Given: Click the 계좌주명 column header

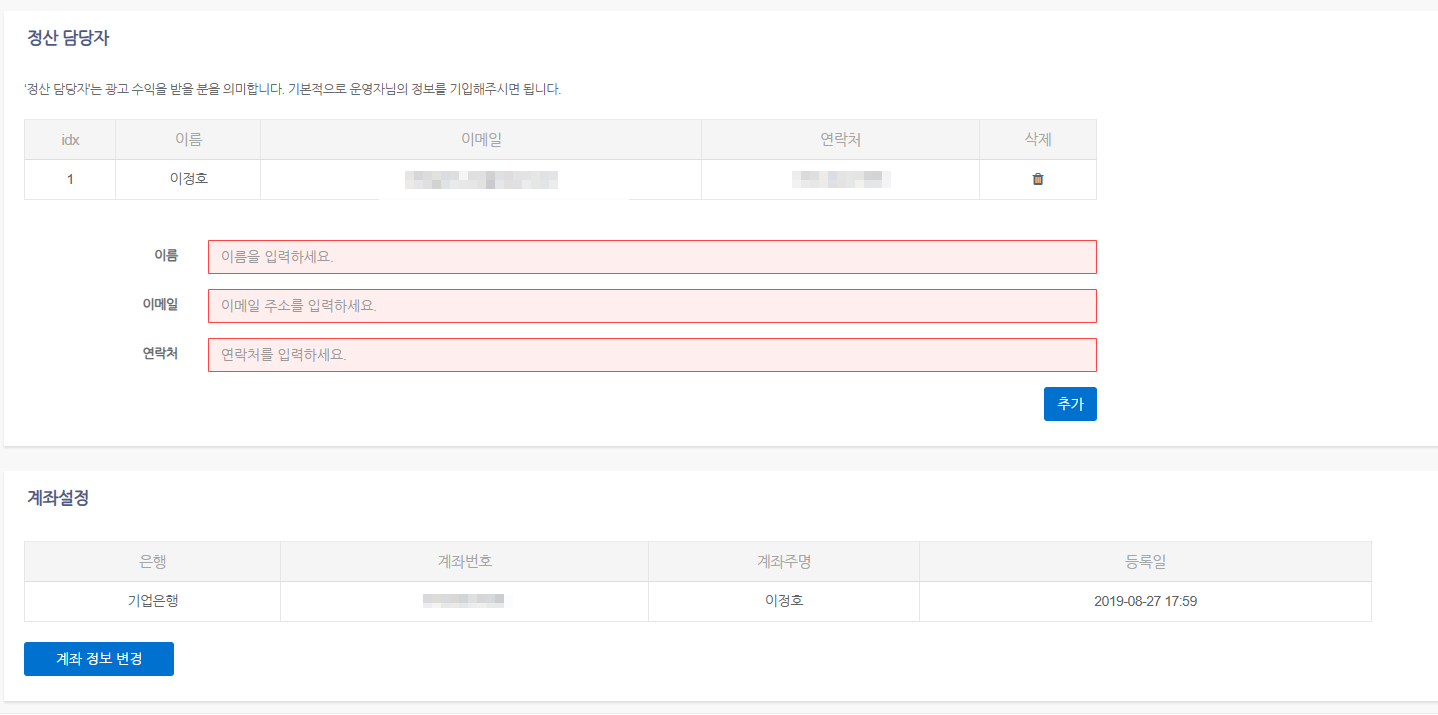Looking at the screenshot, I should [x=784, y=561].
